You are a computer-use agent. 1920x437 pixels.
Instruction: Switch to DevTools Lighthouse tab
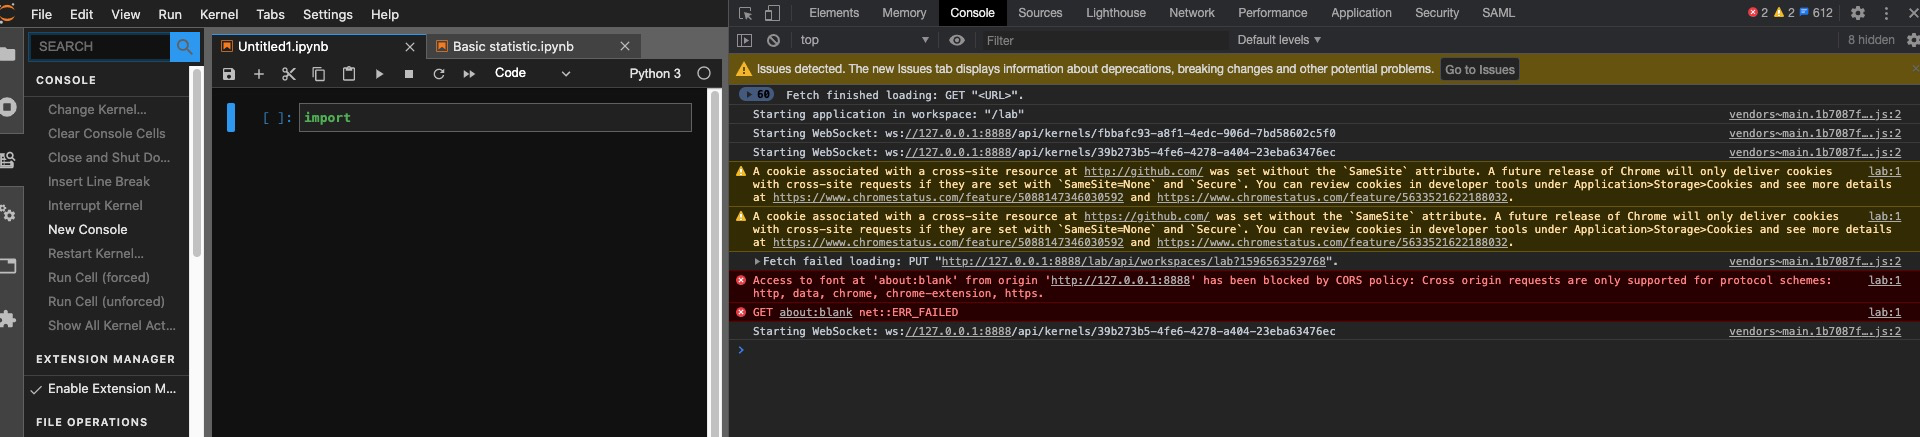click(x=1116, y=13)
